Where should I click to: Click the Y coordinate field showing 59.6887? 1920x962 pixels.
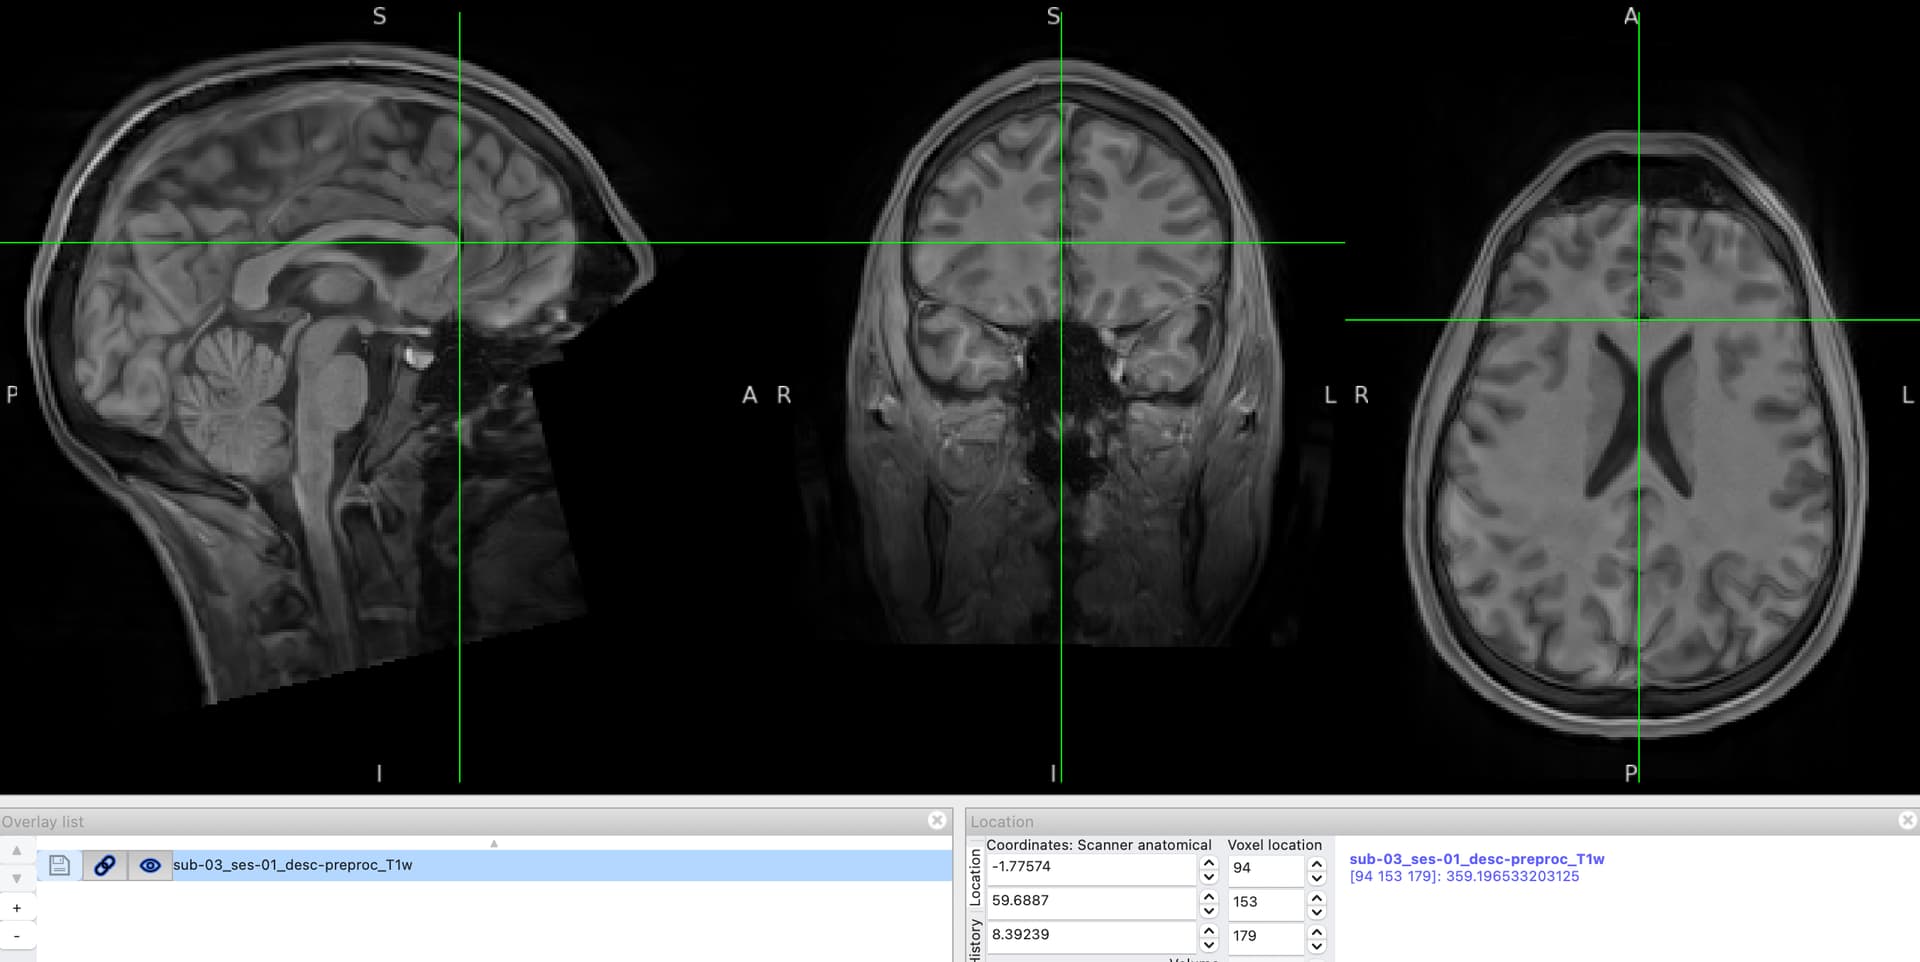(x=1090, y=901)
